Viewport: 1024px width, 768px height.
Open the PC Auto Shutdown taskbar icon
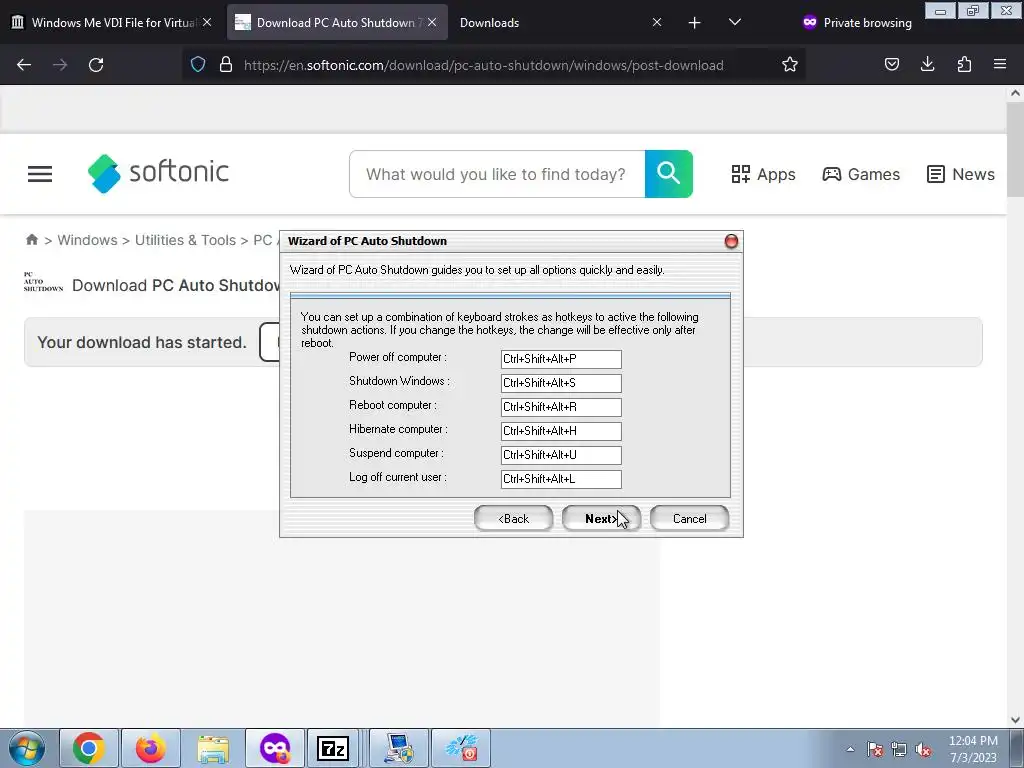pyautogui.click(x=462, y=748)
